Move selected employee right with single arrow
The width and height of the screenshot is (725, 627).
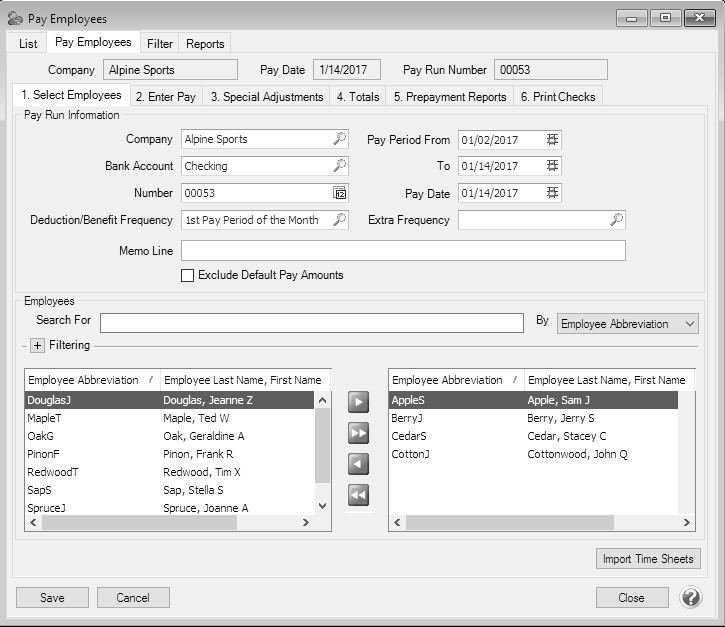click(358, 402)
